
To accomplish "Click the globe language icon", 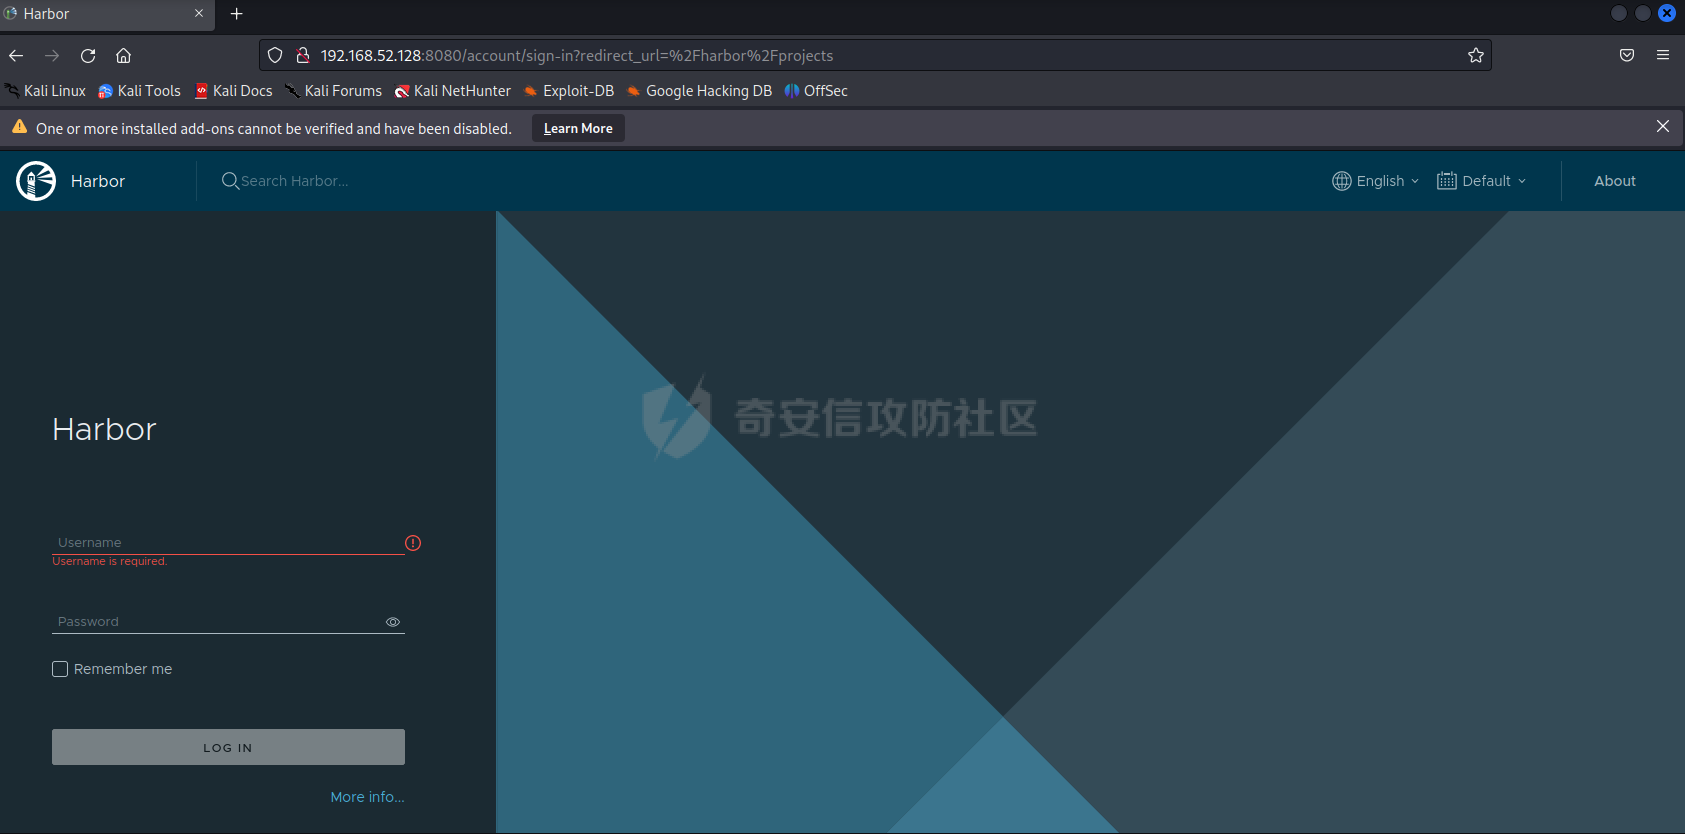I will 1342,181.
